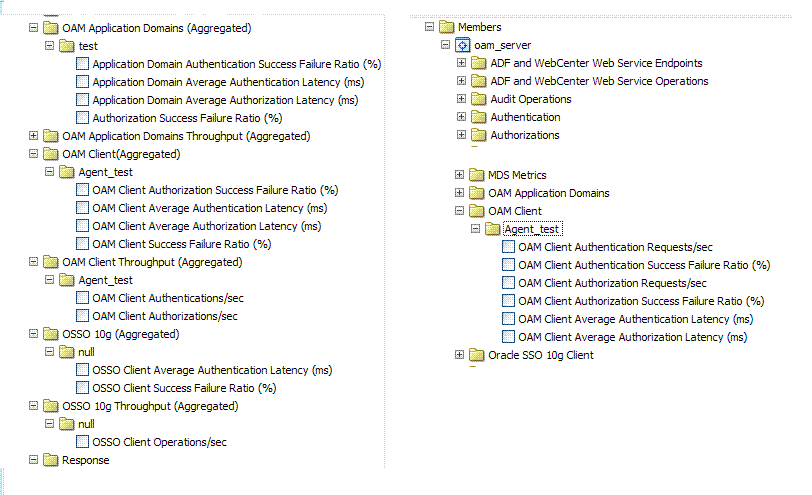Expand ADF and WebCenter Web Service Operations

pos(461,81)
